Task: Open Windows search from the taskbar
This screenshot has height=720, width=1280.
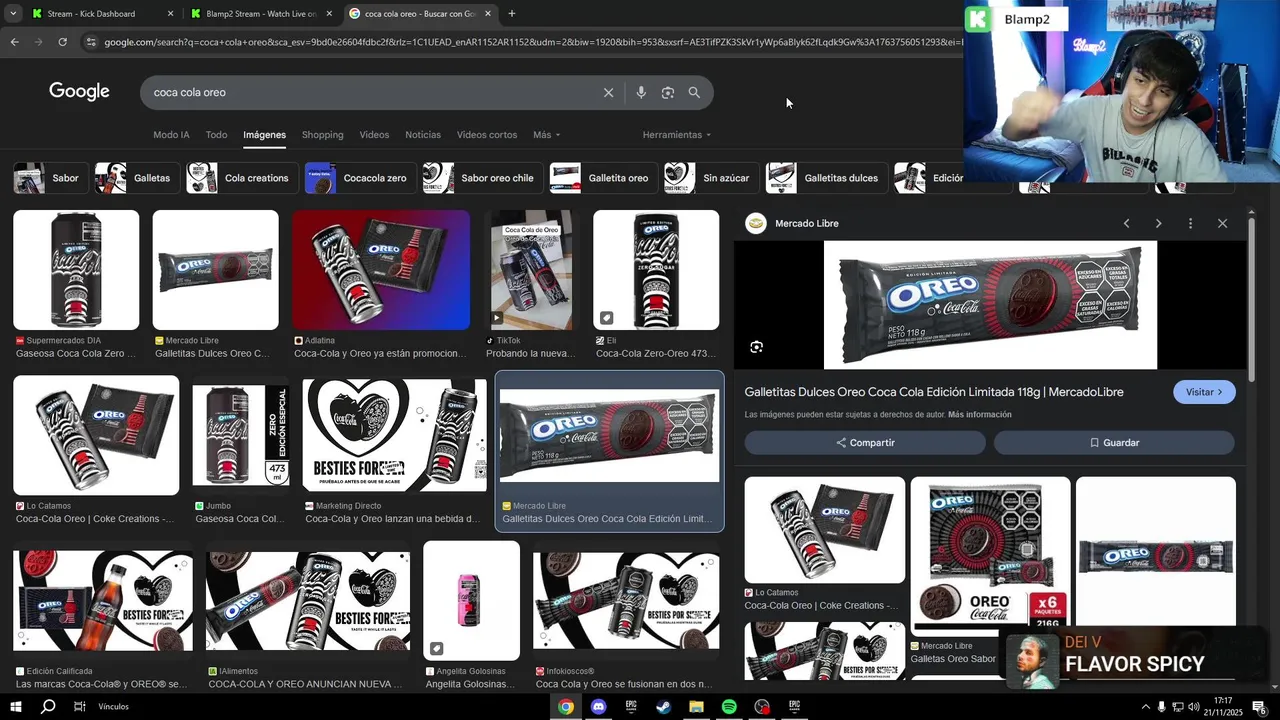Action: pyautogui.click(x=47, y=707)
